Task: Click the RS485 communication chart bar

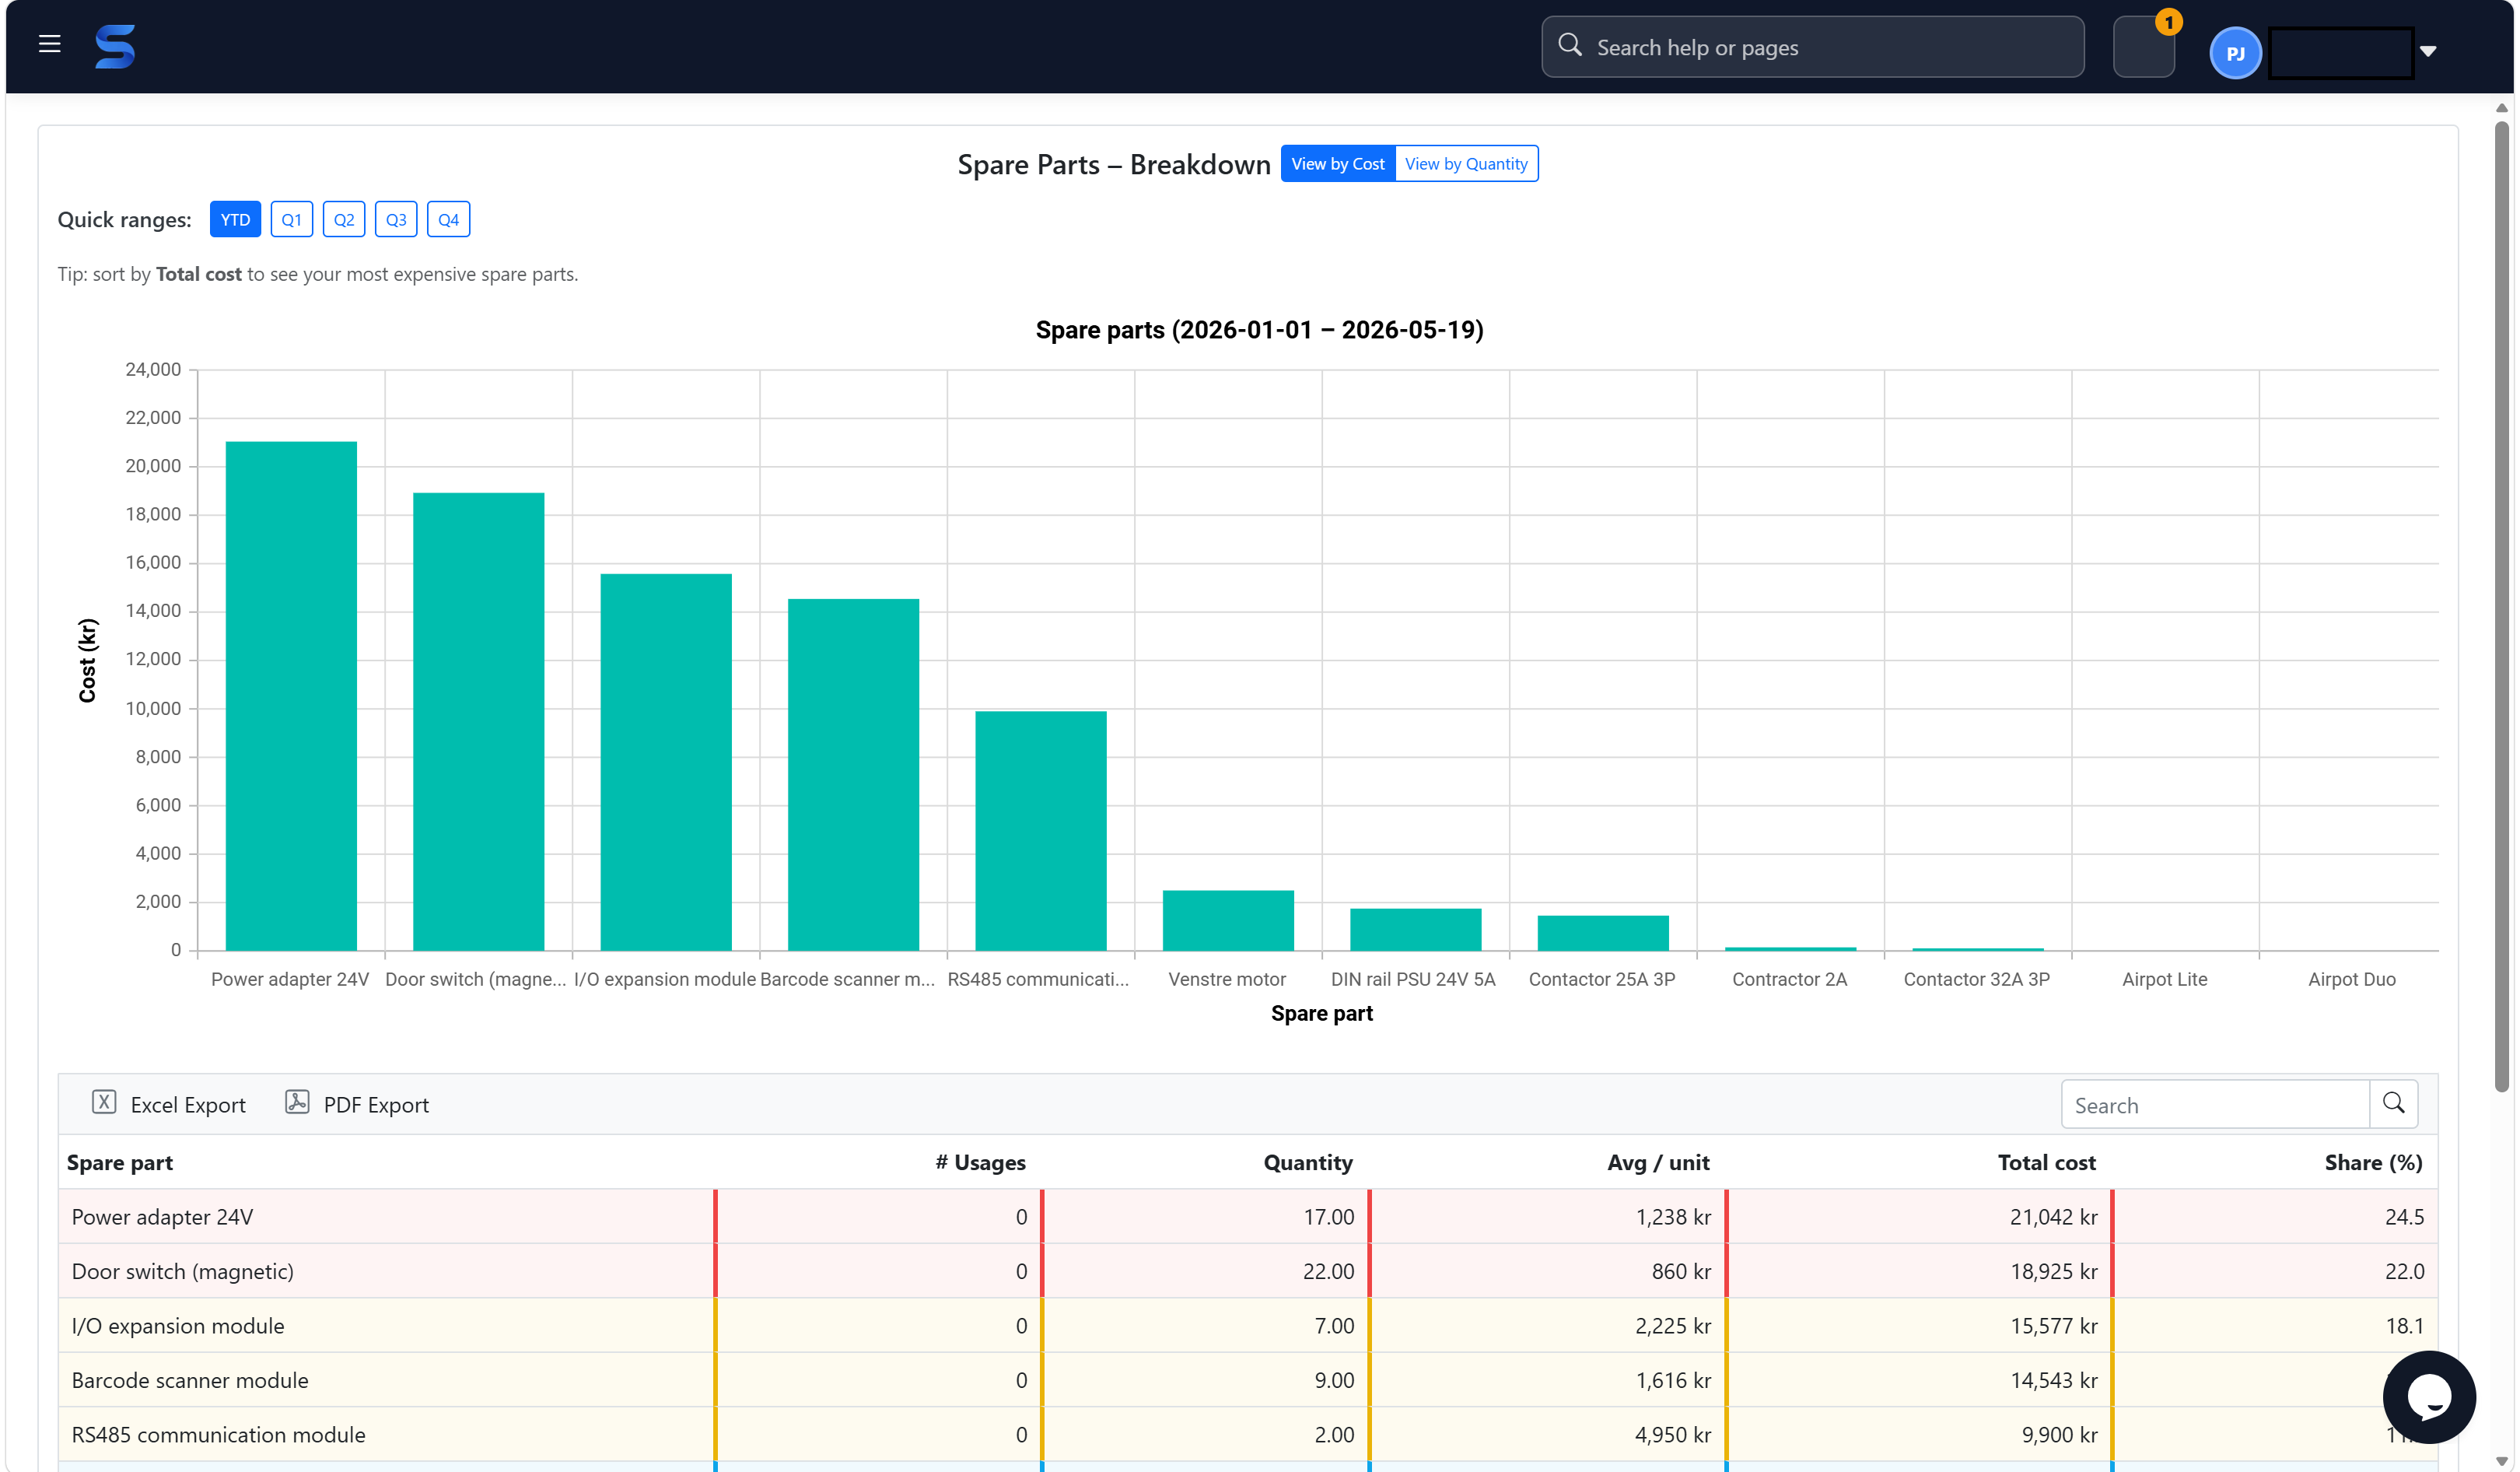Action: (1041, 831)
